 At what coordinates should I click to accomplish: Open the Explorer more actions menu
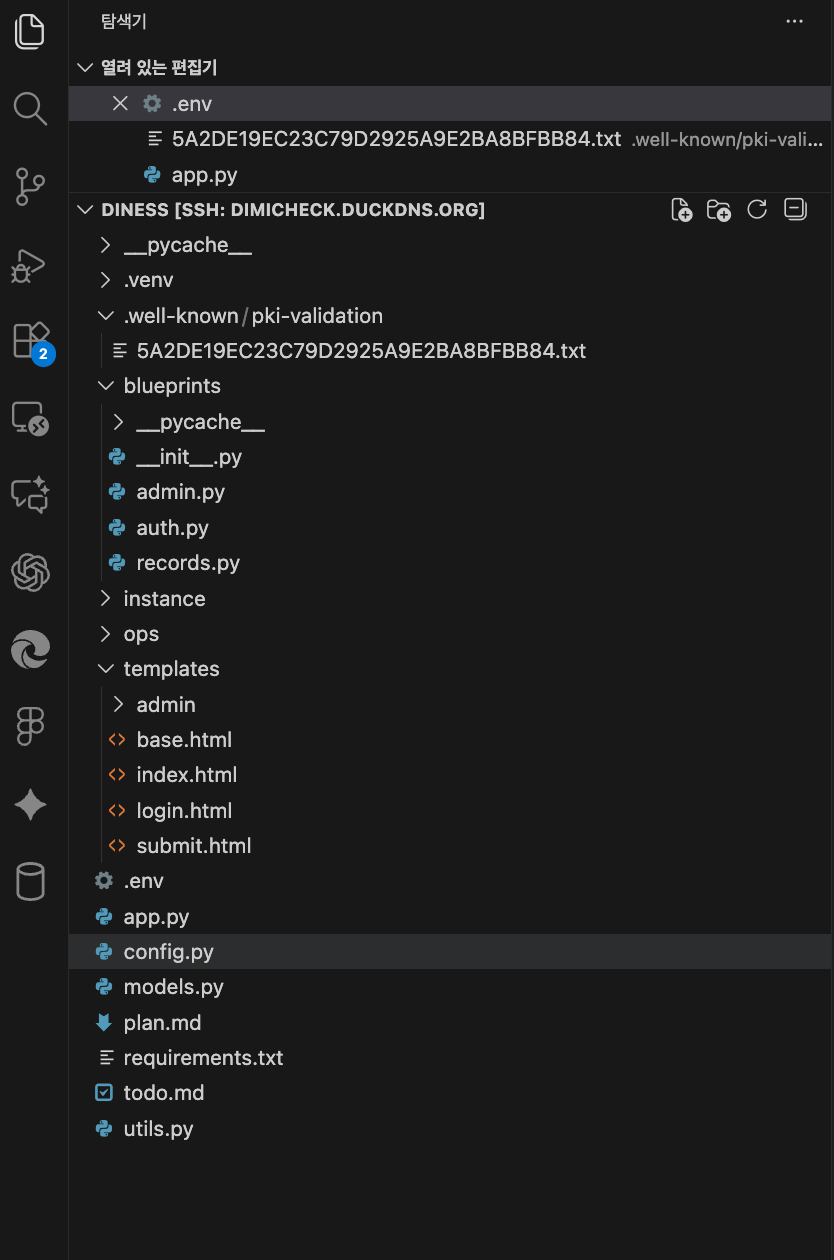pos(795,21)
